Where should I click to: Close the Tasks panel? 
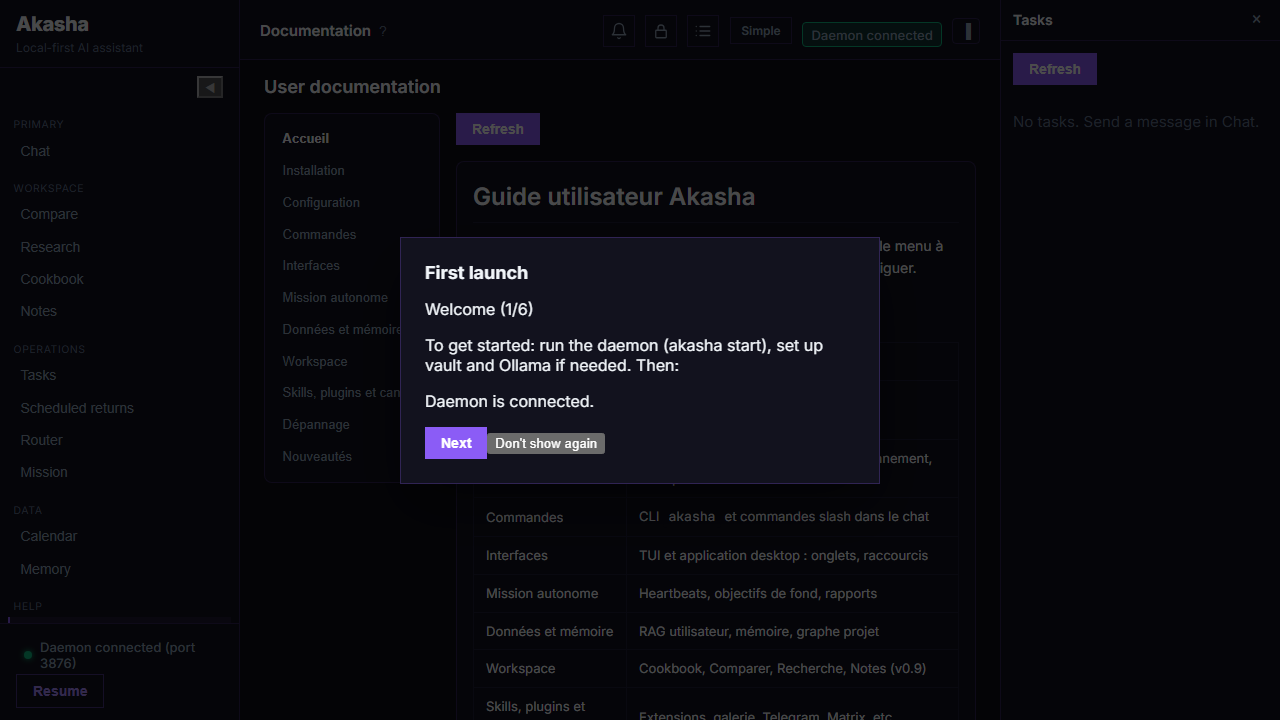(x=1257, y=19)
